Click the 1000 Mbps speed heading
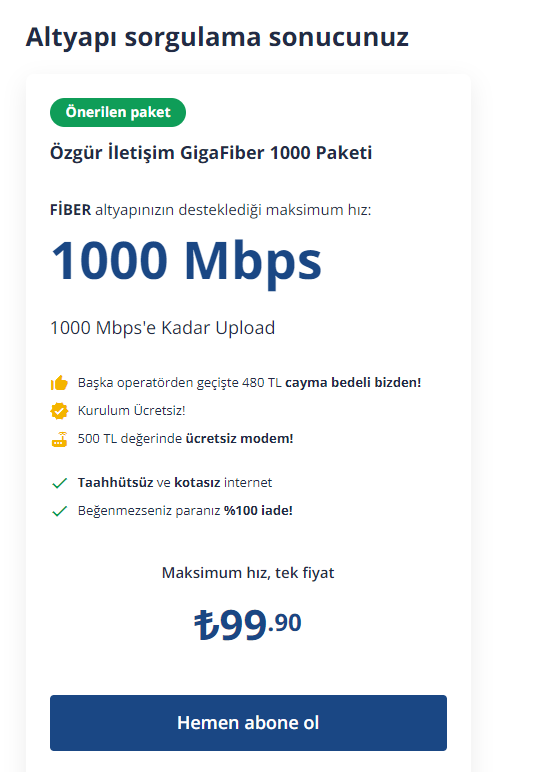 (186, 260)
